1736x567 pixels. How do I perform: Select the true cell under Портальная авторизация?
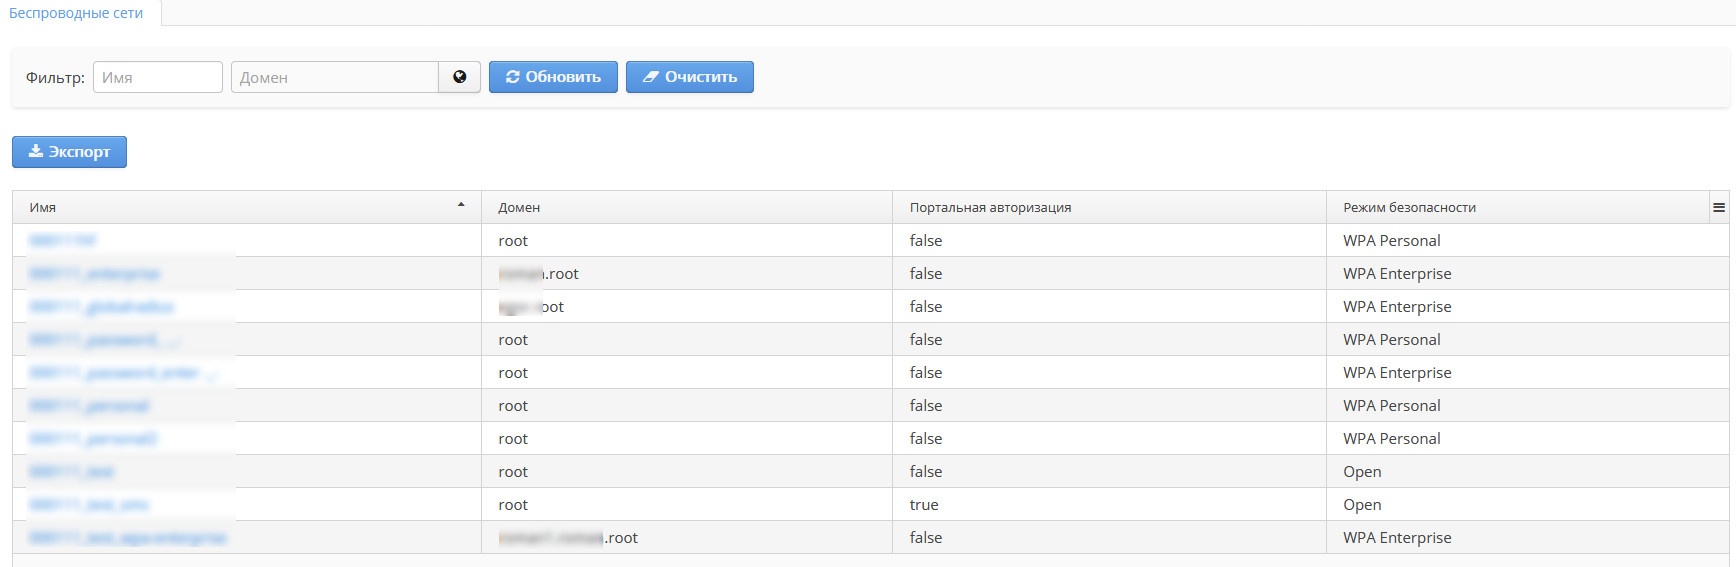[924, 505]
